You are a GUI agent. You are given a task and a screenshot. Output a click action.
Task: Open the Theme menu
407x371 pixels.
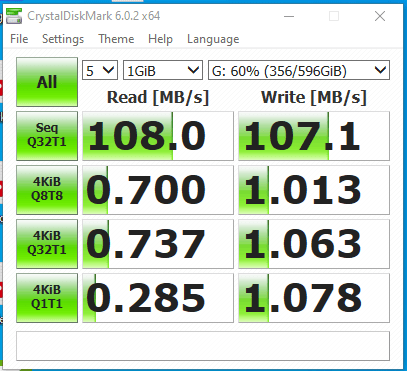click(116, 39)
